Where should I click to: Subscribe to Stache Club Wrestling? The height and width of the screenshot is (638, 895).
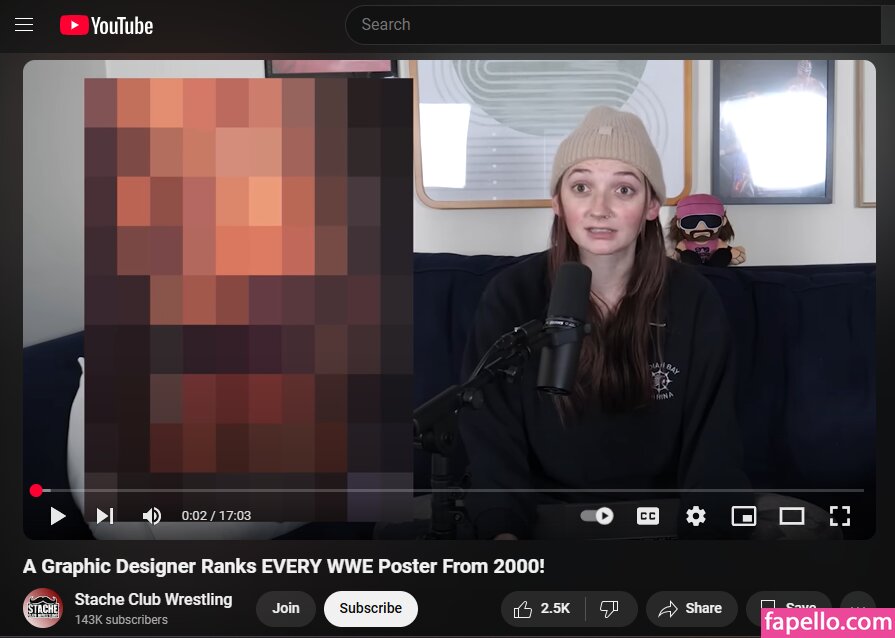pyautogui.click(x=370, y=608)
